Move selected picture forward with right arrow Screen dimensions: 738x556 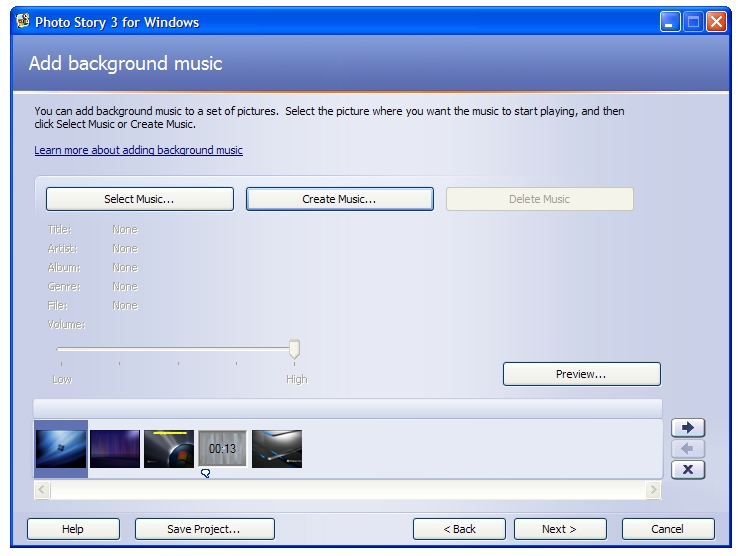point(688,427)
